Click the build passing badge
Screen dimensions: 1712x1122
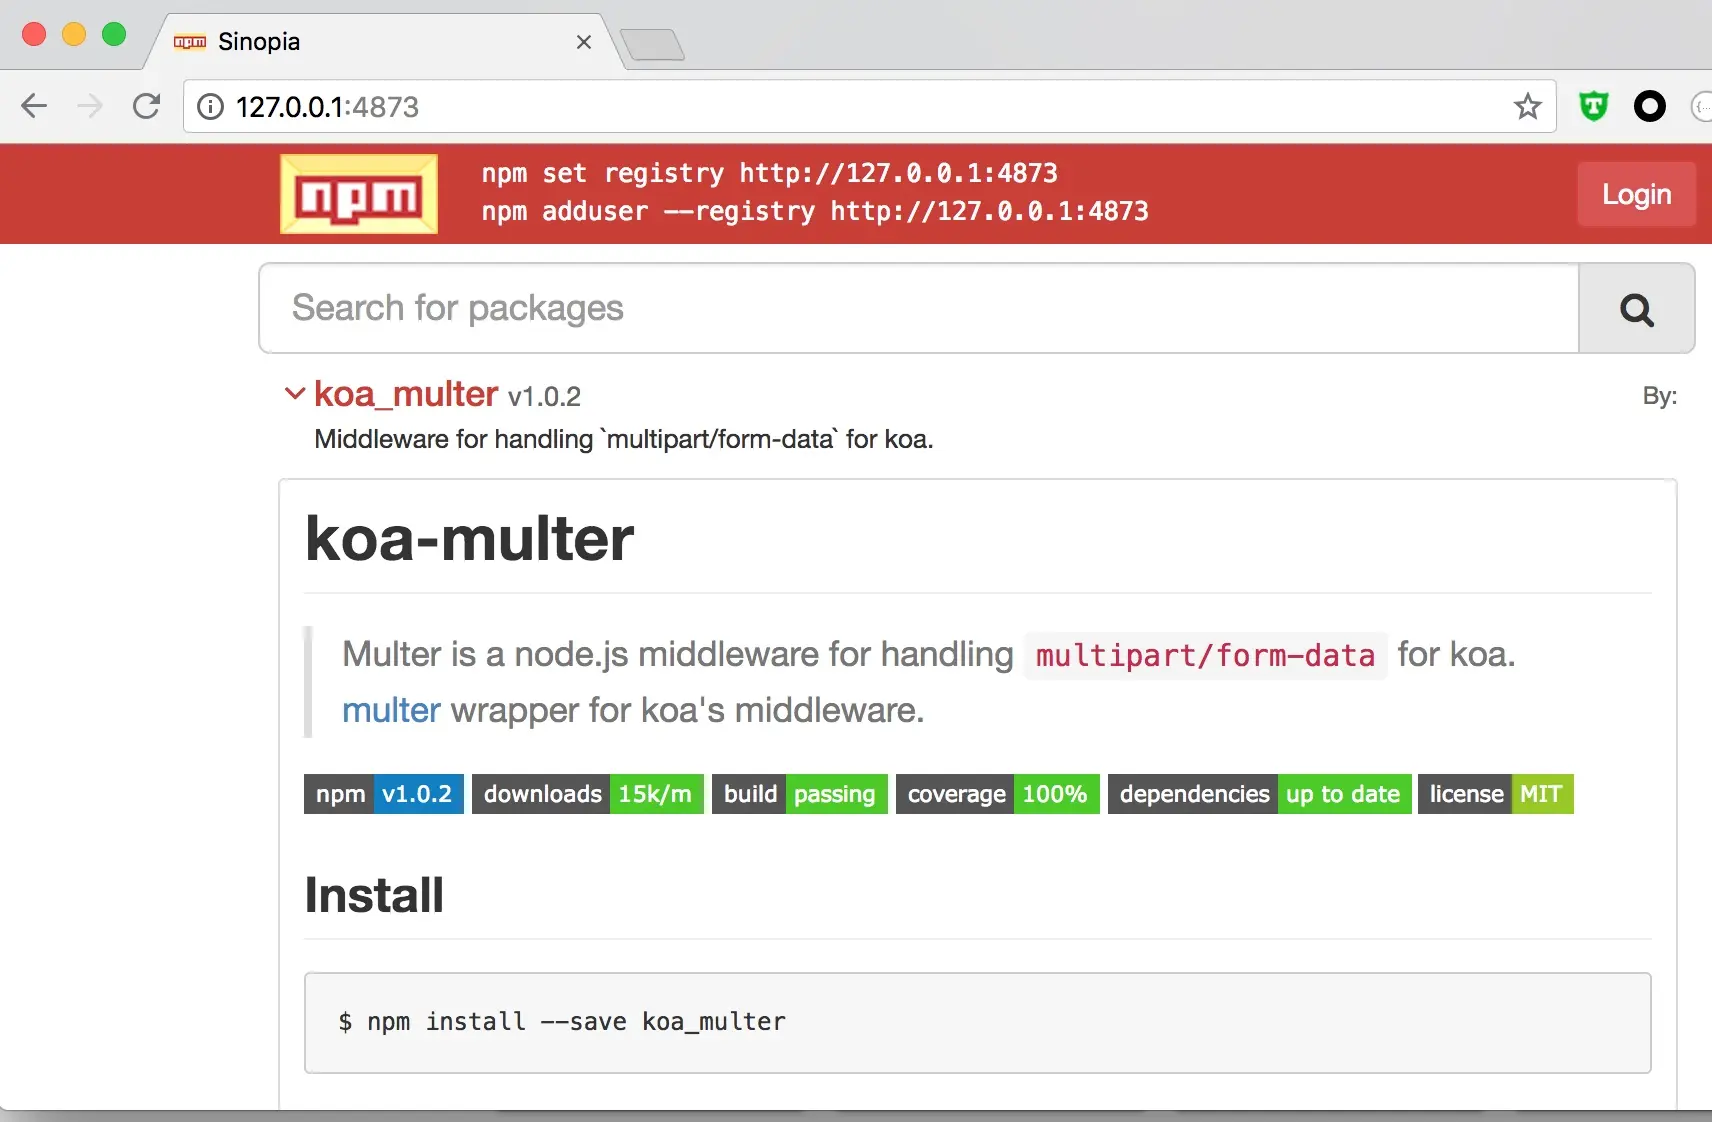[x=800, y=794]
